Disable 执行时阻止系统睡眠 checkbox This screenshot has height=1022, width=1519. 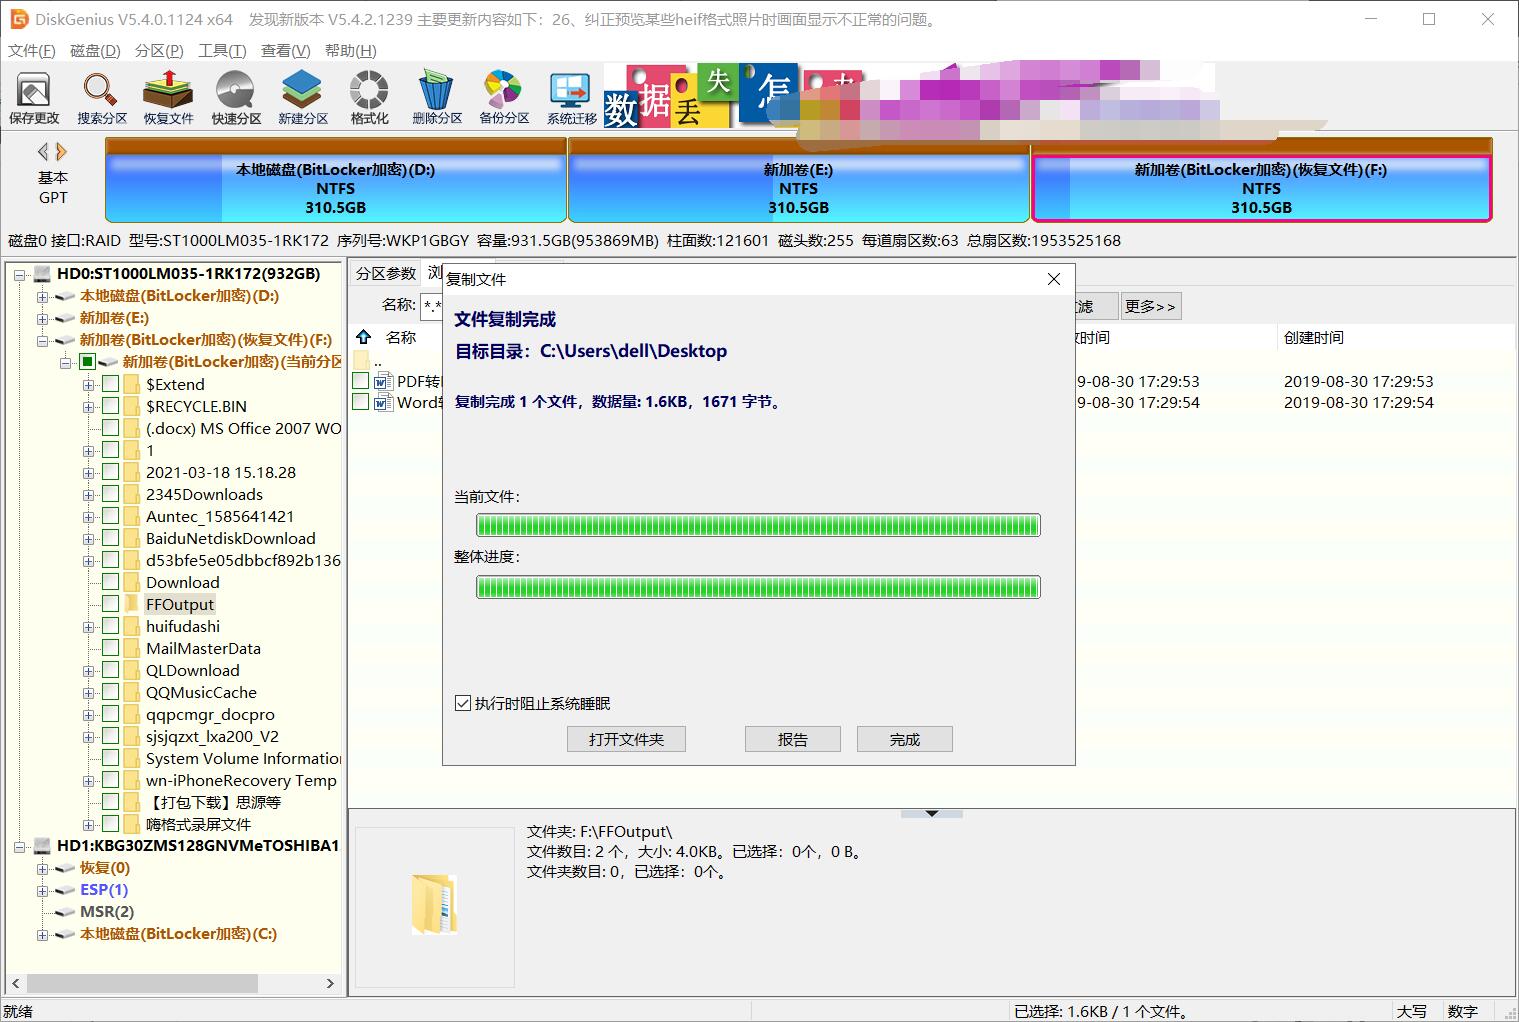pyautogui.click(x=462, y=703)
